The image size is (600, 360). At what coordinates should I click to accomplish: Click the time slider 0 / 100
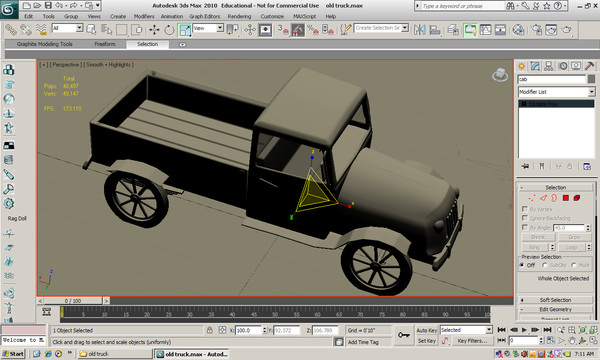(73, 301)
